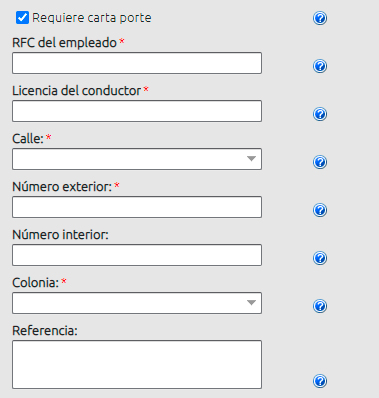The height and width of the screenshot is (398, 379).
Task: Show help icon beside RFC del empleado field
Action: pos(320,66)
